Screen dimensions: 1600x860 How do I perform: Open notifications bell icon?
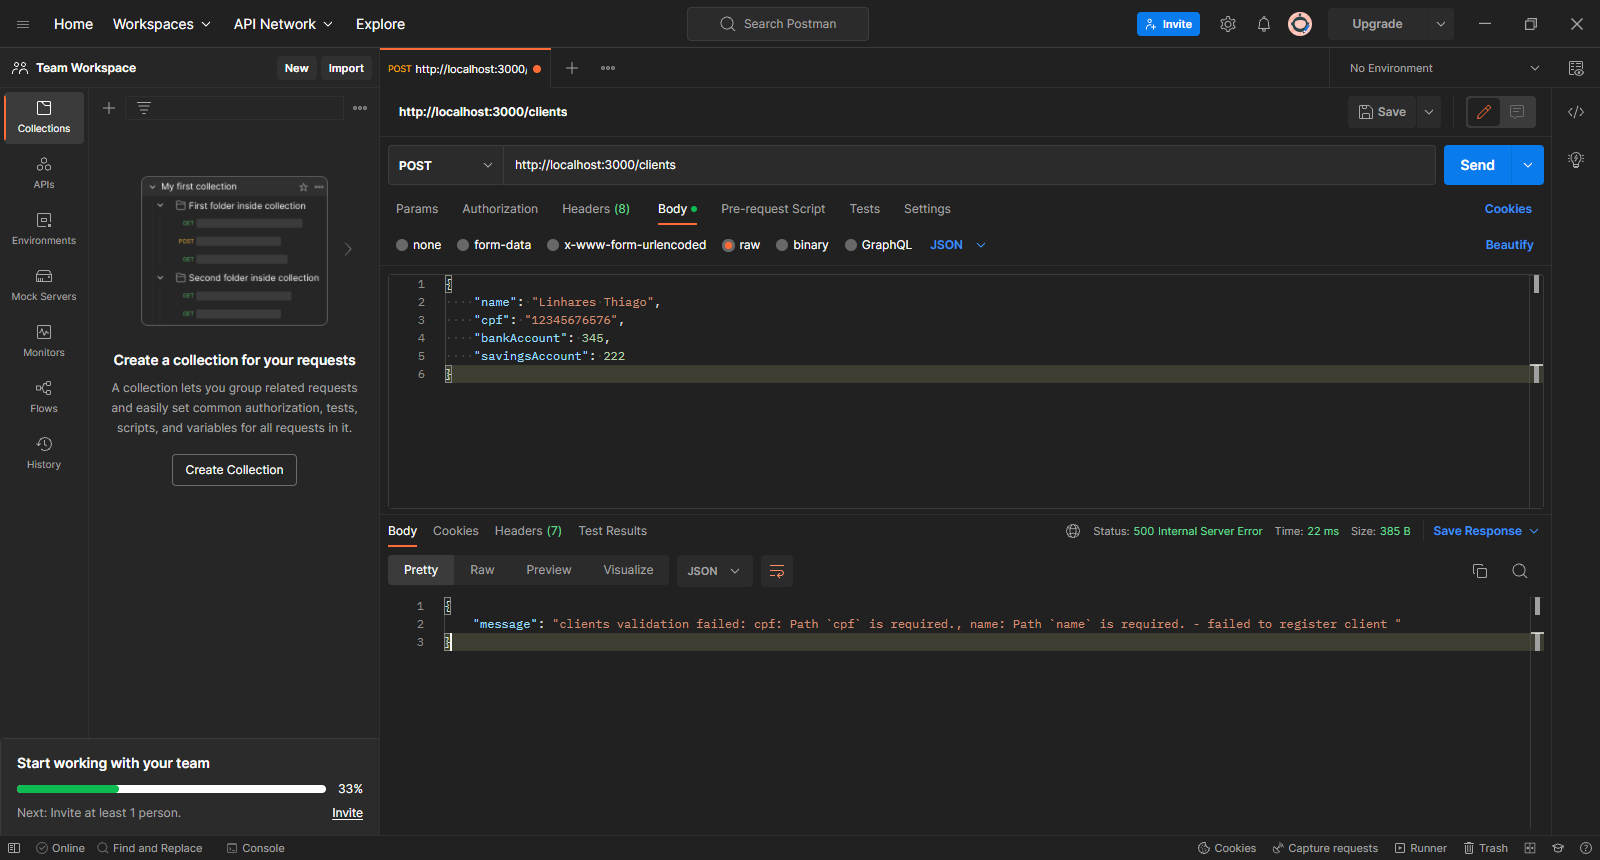1264,24
